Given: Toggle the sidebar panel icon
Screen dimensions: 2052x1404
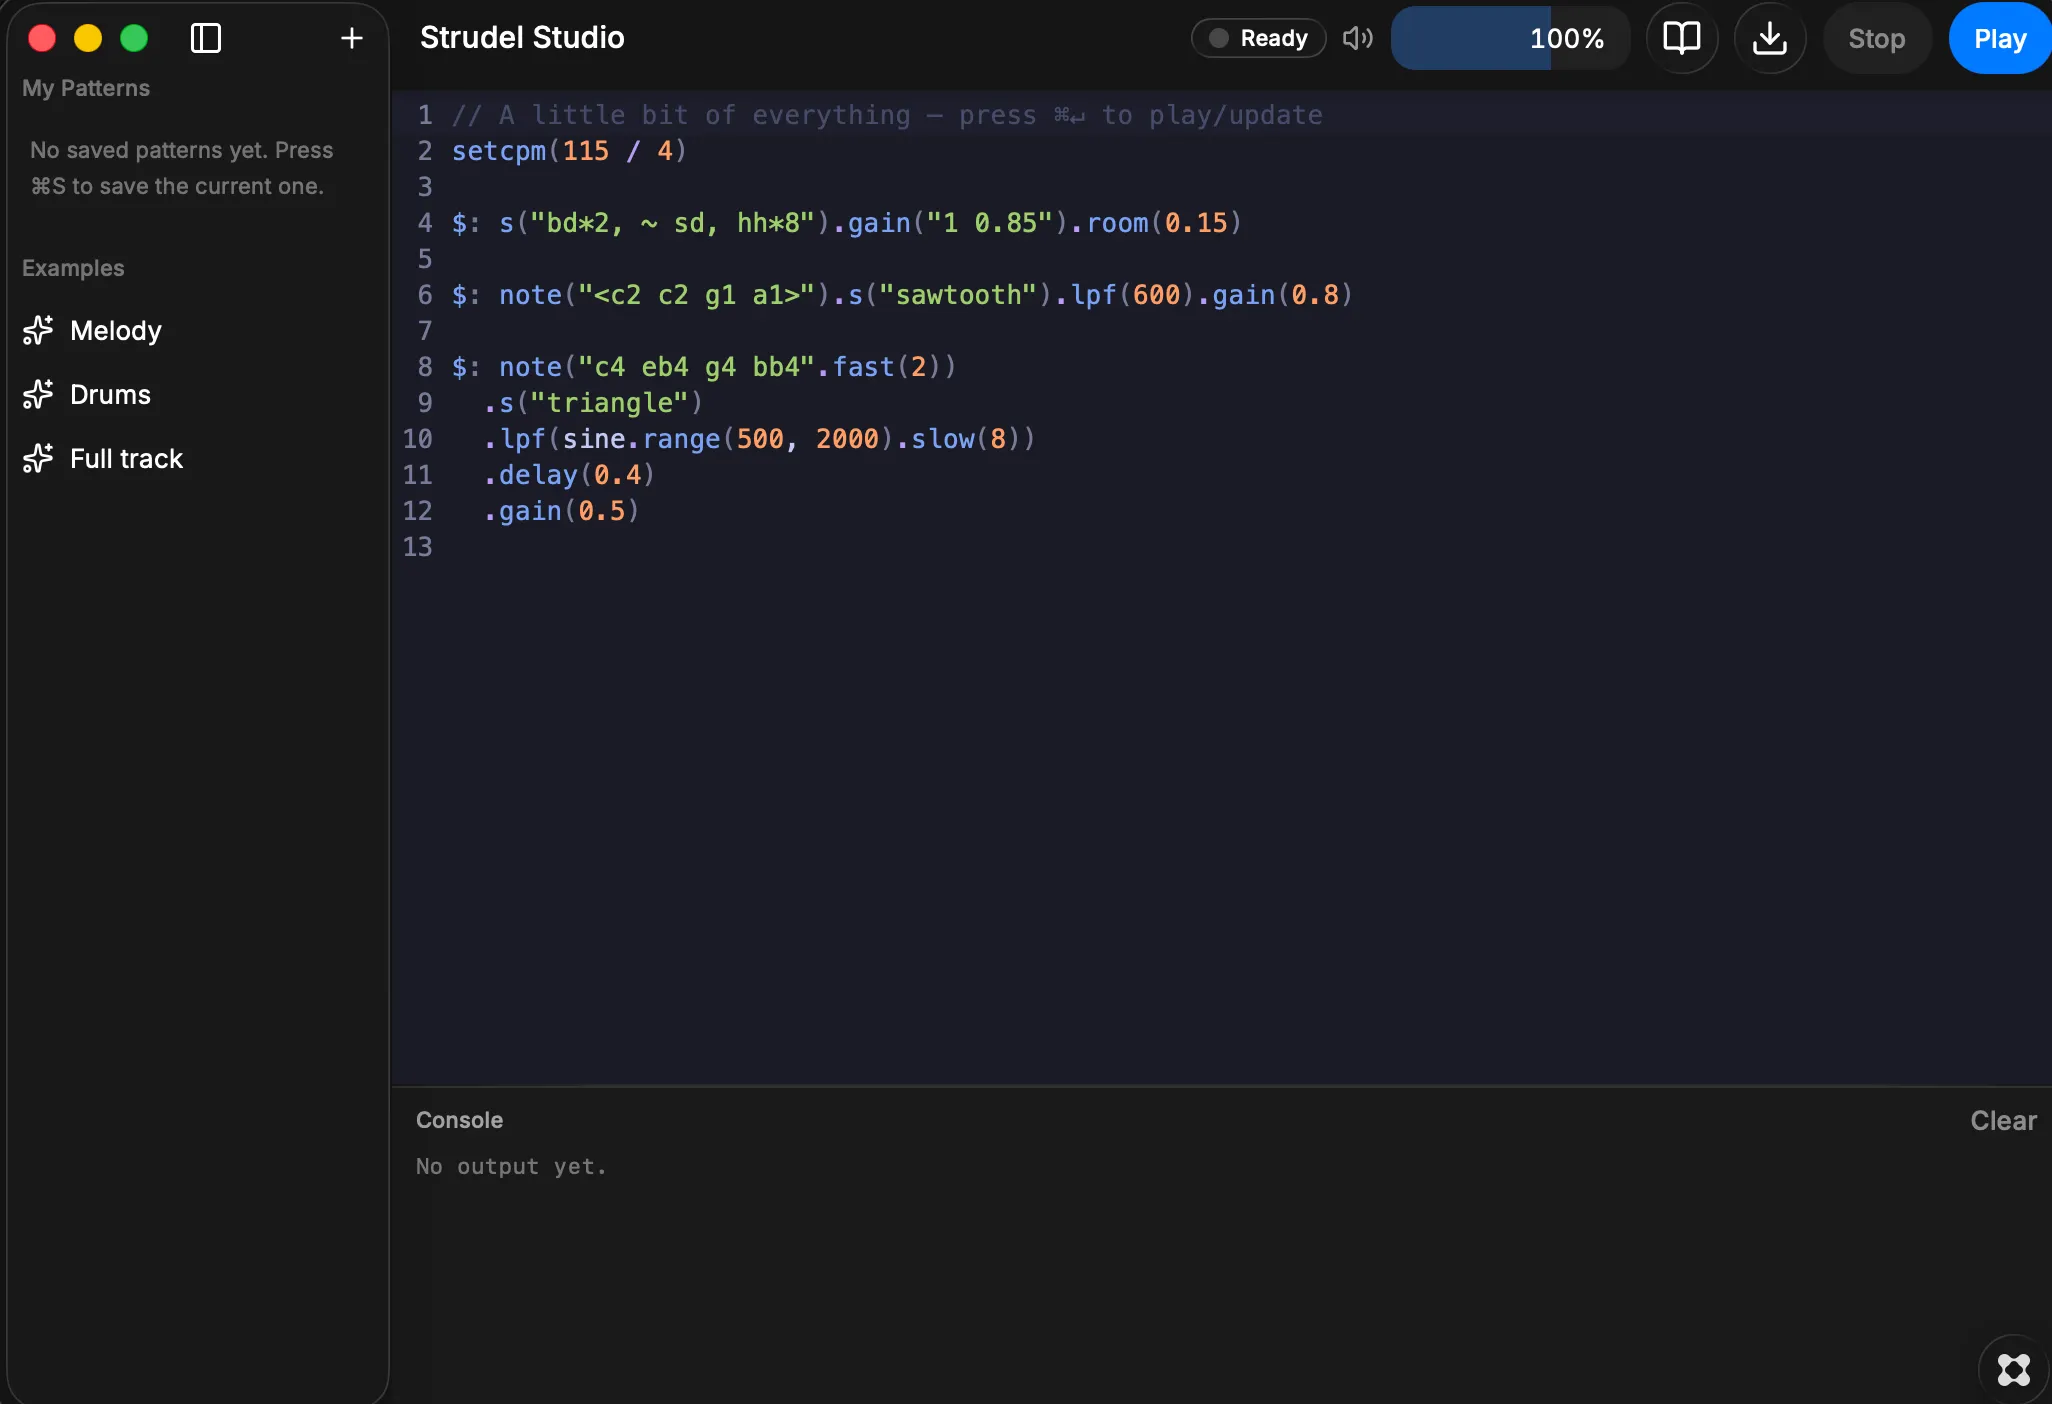Looking at the screenshot, I should point(205,38).
